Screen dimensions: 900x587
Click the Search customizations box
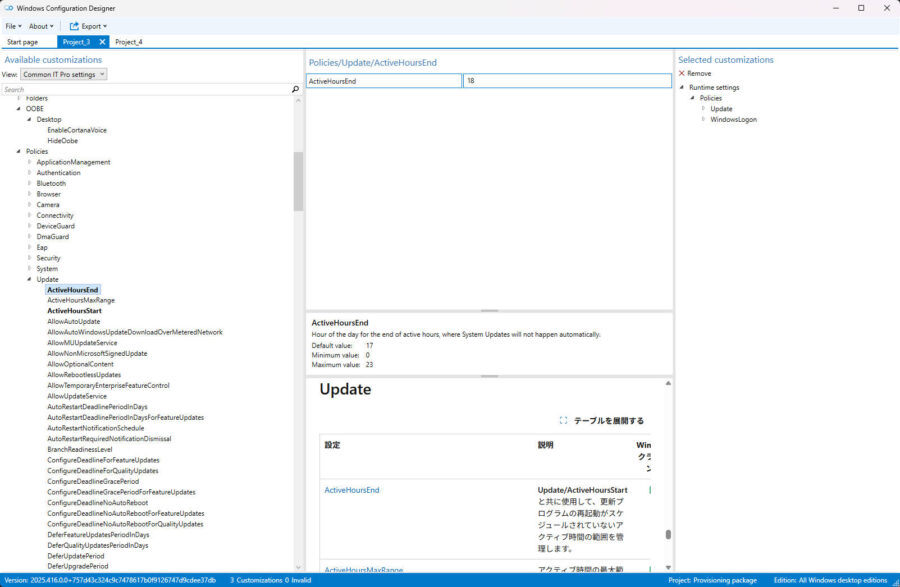coord(145,89)
